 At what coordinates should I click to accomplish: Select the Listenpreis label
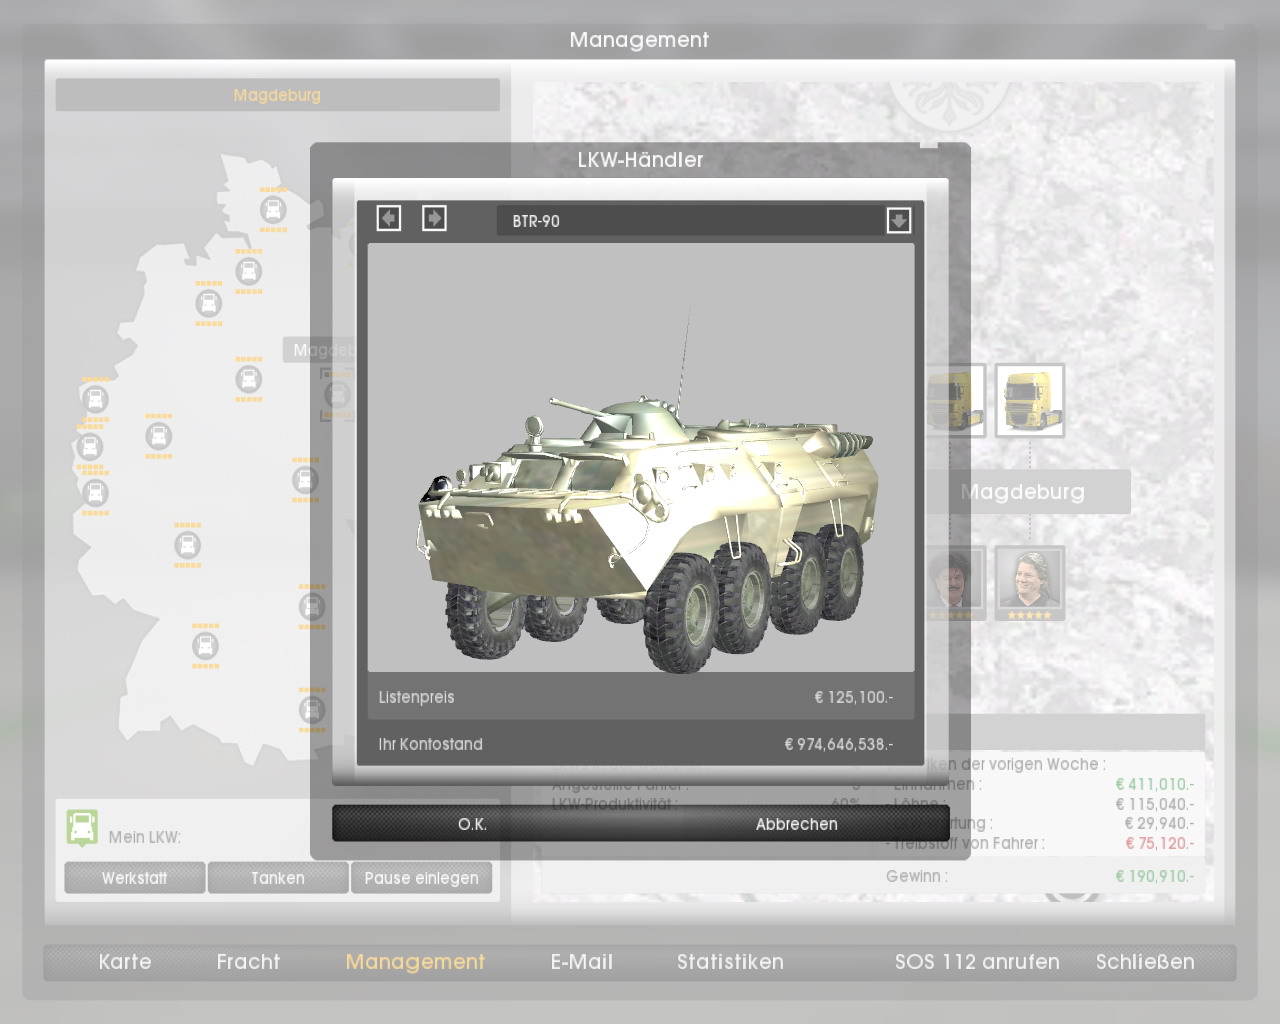pyautogui.click(x=416, y=697)
